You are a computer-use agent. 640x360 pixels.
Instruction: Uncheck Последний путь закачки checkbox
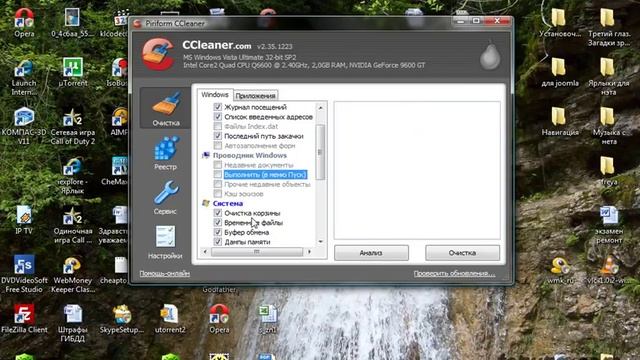click(x=218, y=136)
